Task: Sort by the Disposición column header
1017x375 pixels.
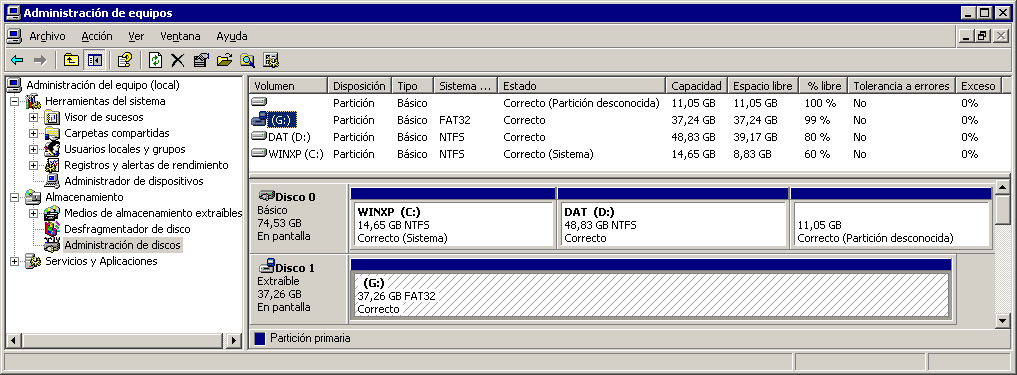Action: 360,86
